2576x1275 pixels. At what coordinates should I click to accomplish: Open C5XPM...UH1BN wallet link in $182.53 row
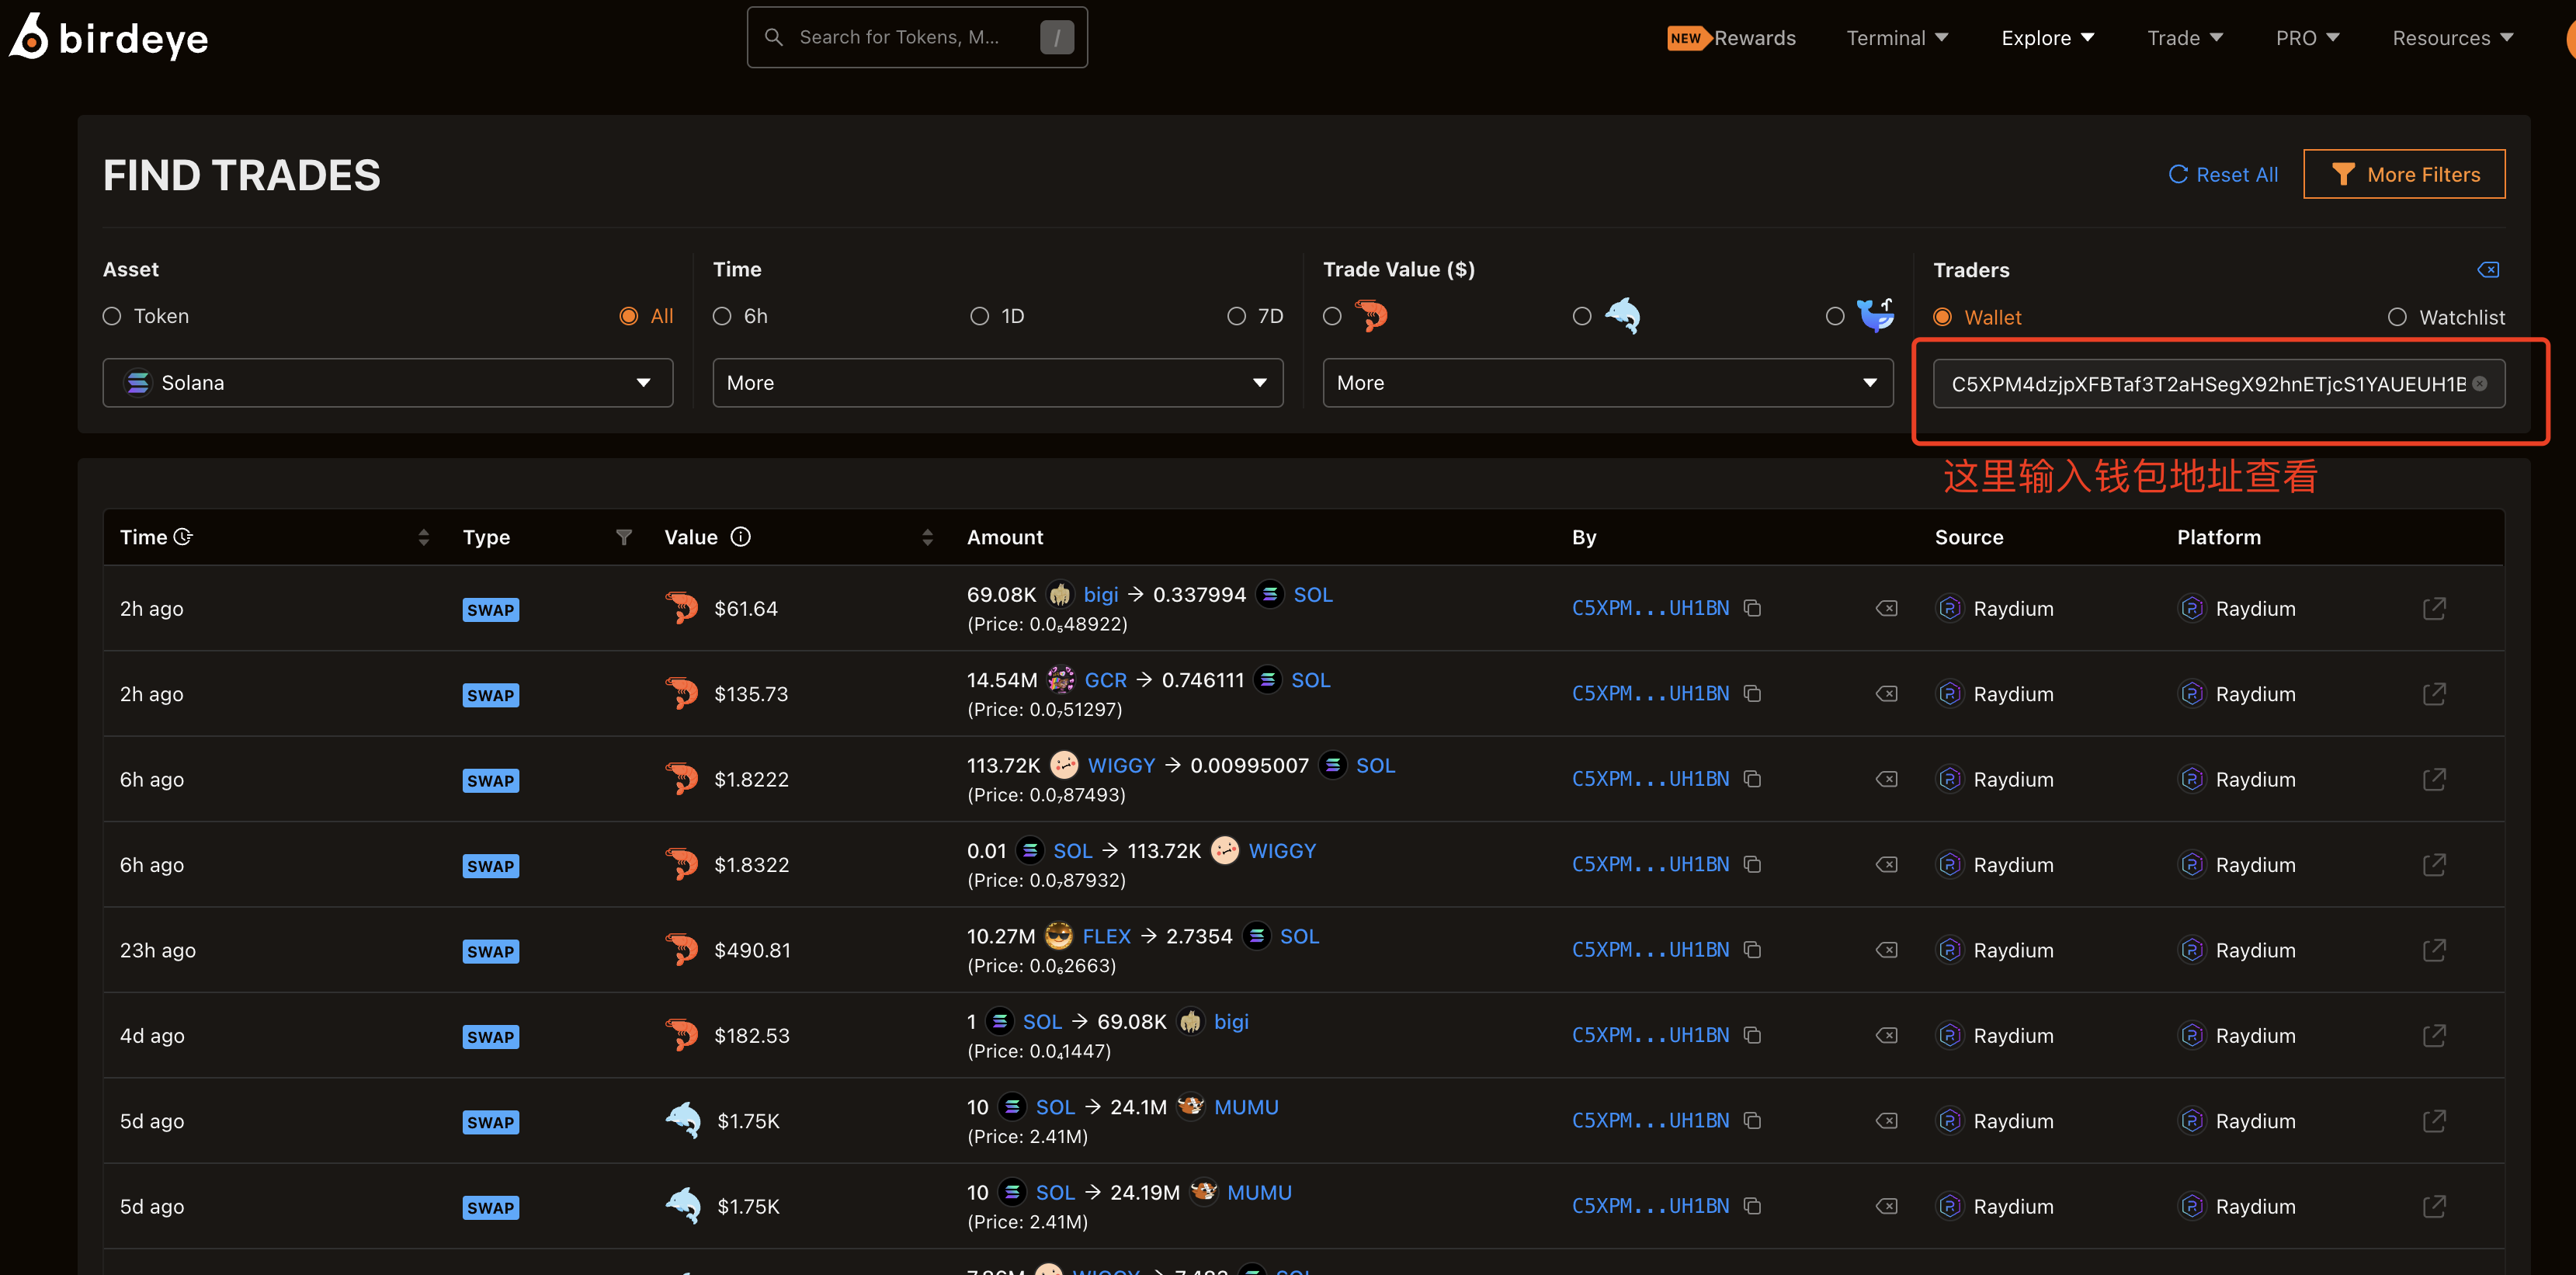(1650, 1035)
